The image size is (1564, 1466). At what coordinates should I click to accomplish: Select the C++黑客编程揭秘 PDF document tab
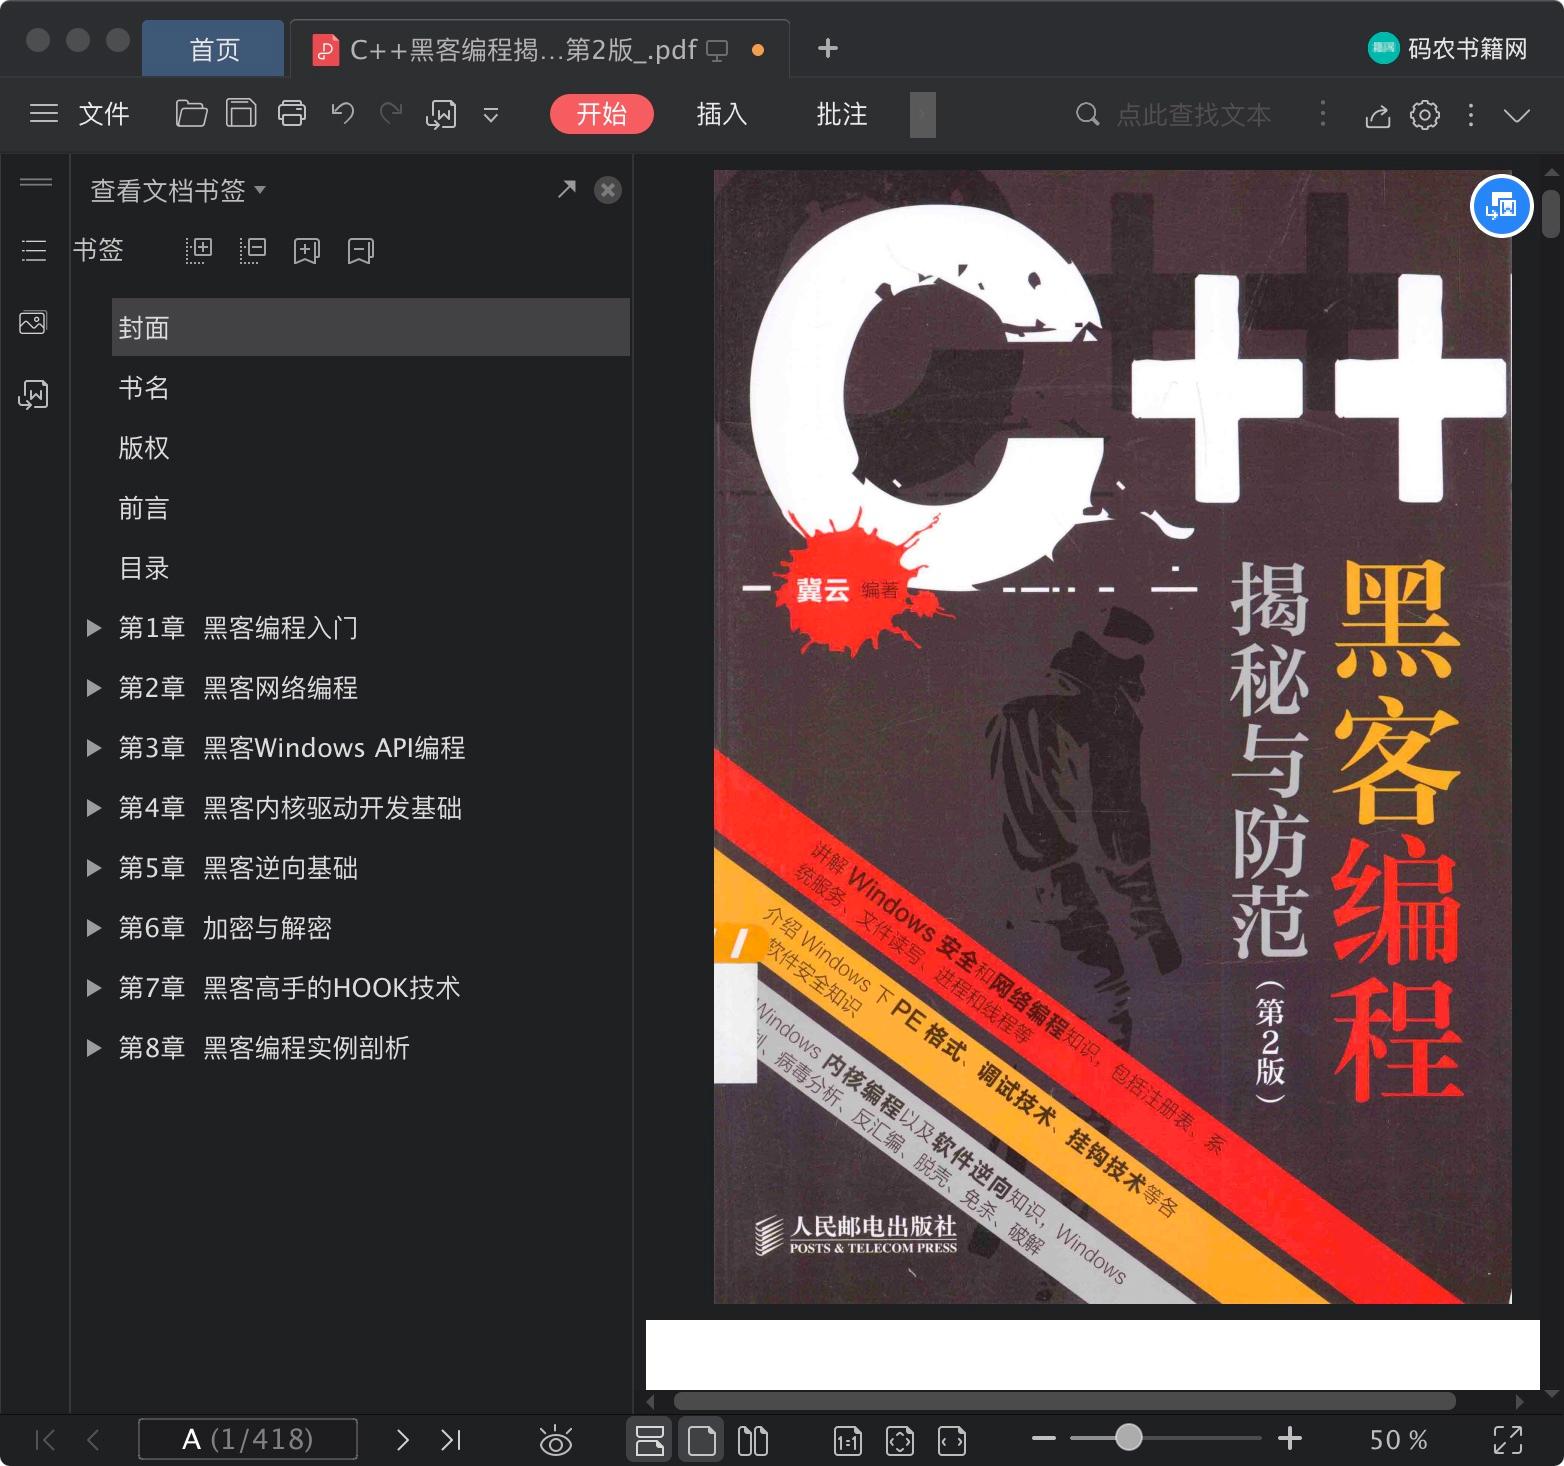(540, 49)
